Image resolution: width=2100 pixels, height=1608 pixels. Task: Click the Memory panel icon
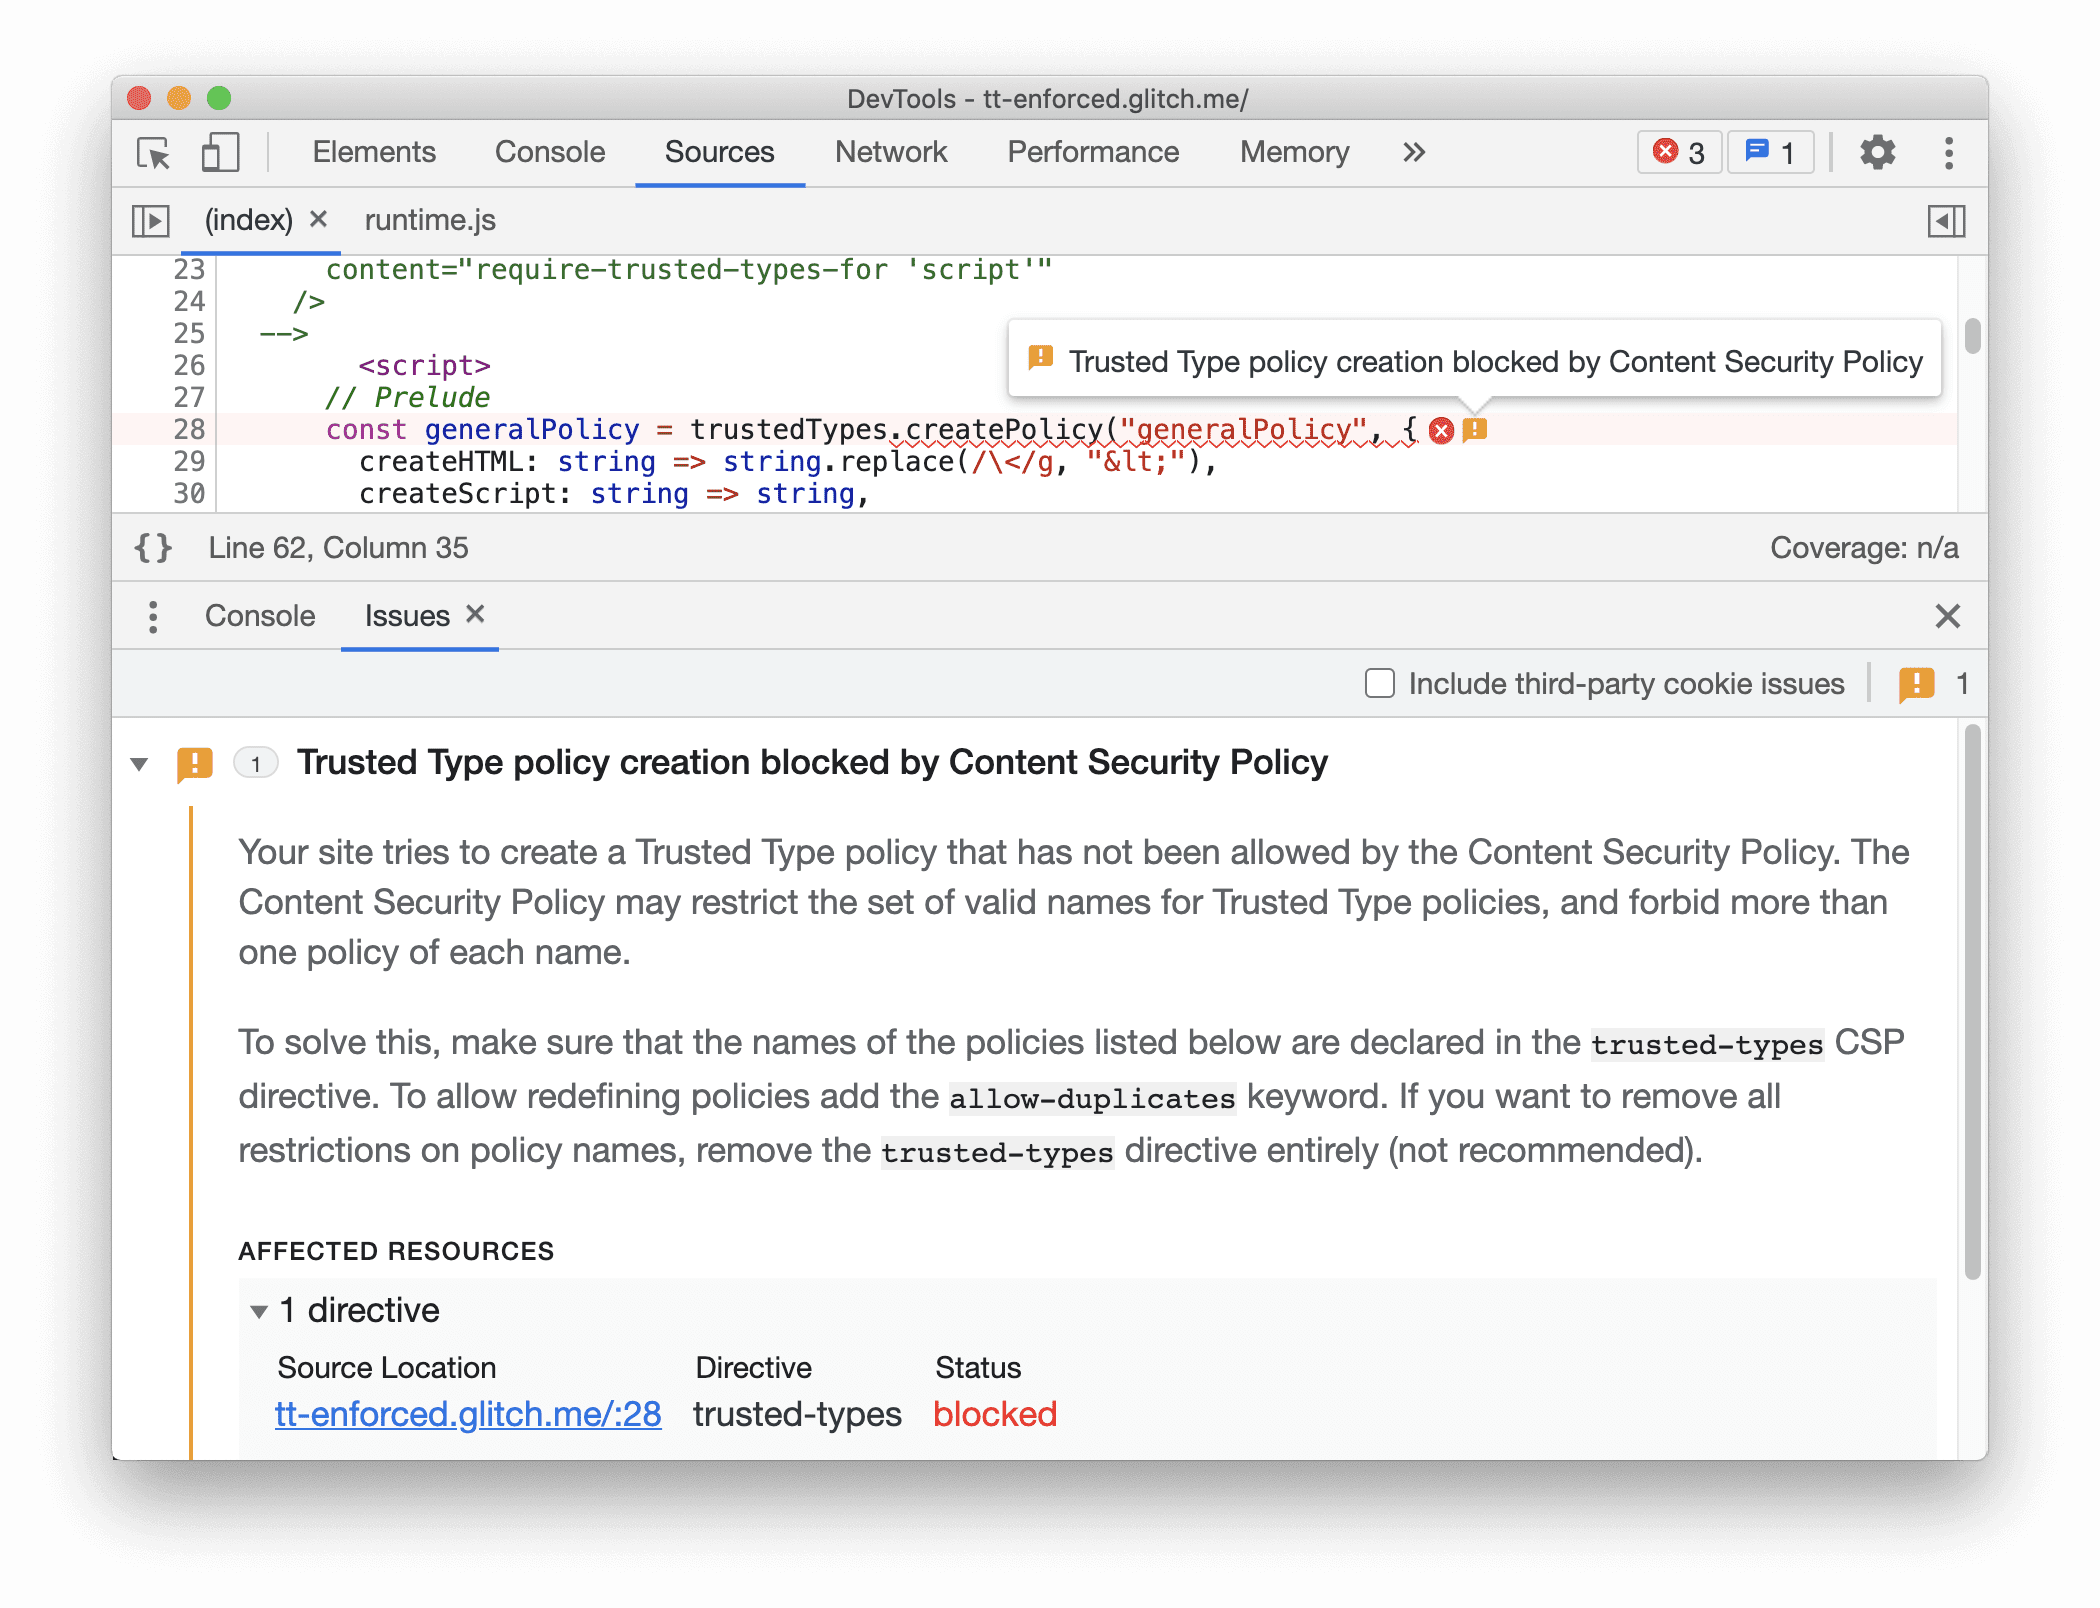pyautogui.click(x=1292, y=152)
